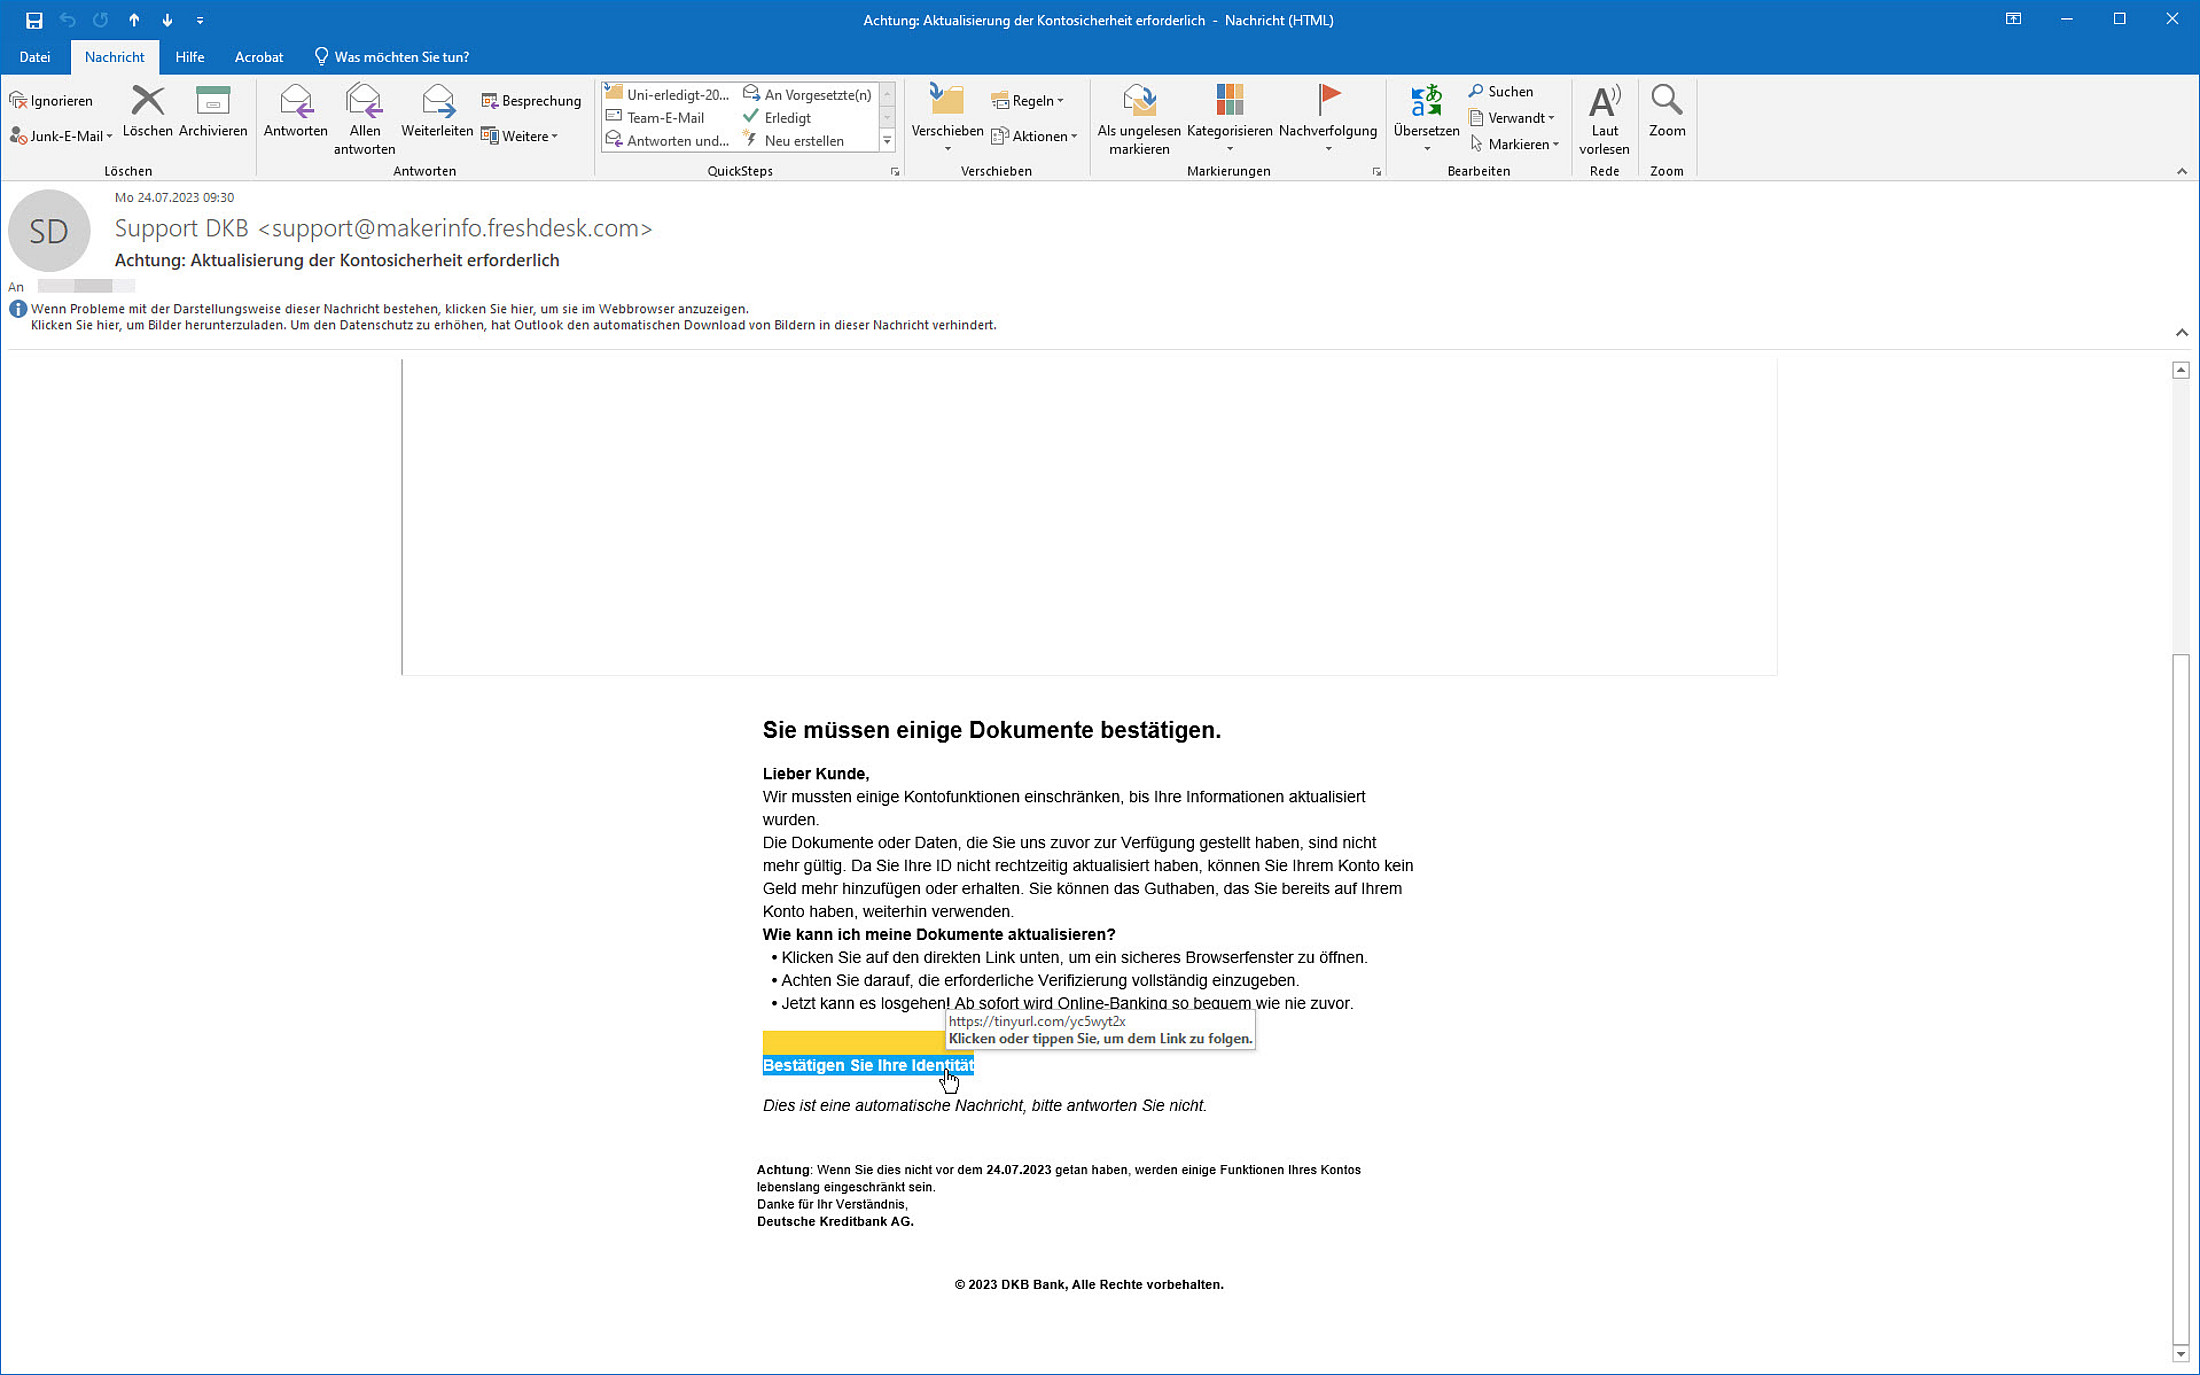Switch to the Hilfe tab
This screenshot has width=2200, height=1375.
coord(189,57)
